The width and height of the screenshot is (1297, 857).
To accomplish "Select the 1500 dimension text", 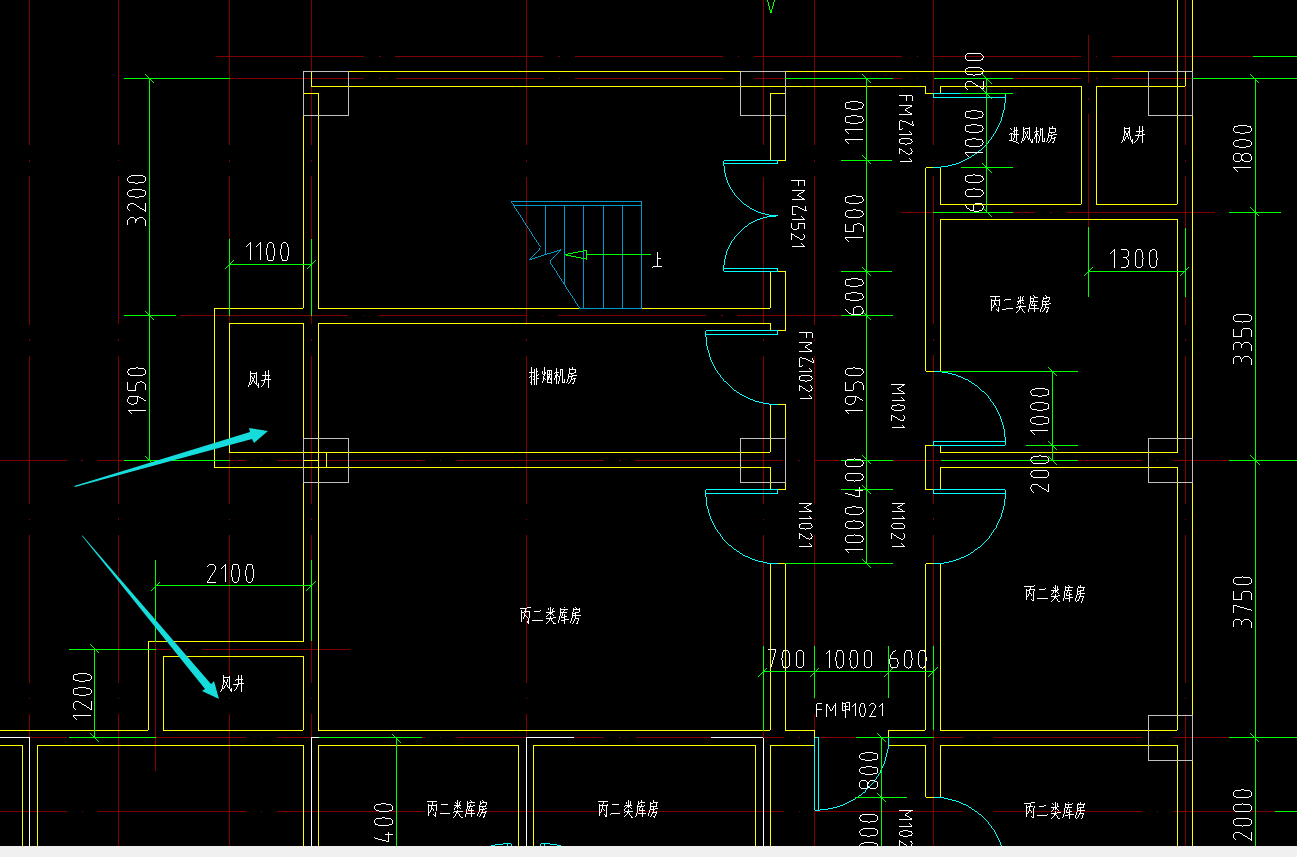I will tap(854, 218).
